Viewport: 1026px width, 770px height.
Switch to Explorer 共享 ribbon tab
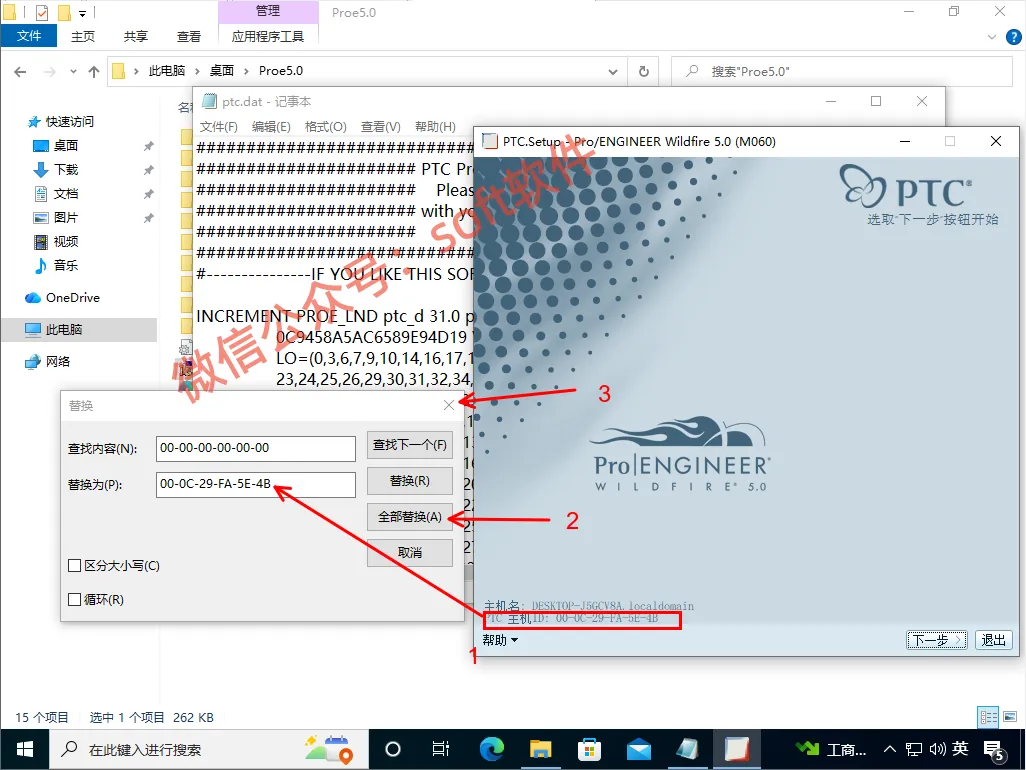[136, 37]
